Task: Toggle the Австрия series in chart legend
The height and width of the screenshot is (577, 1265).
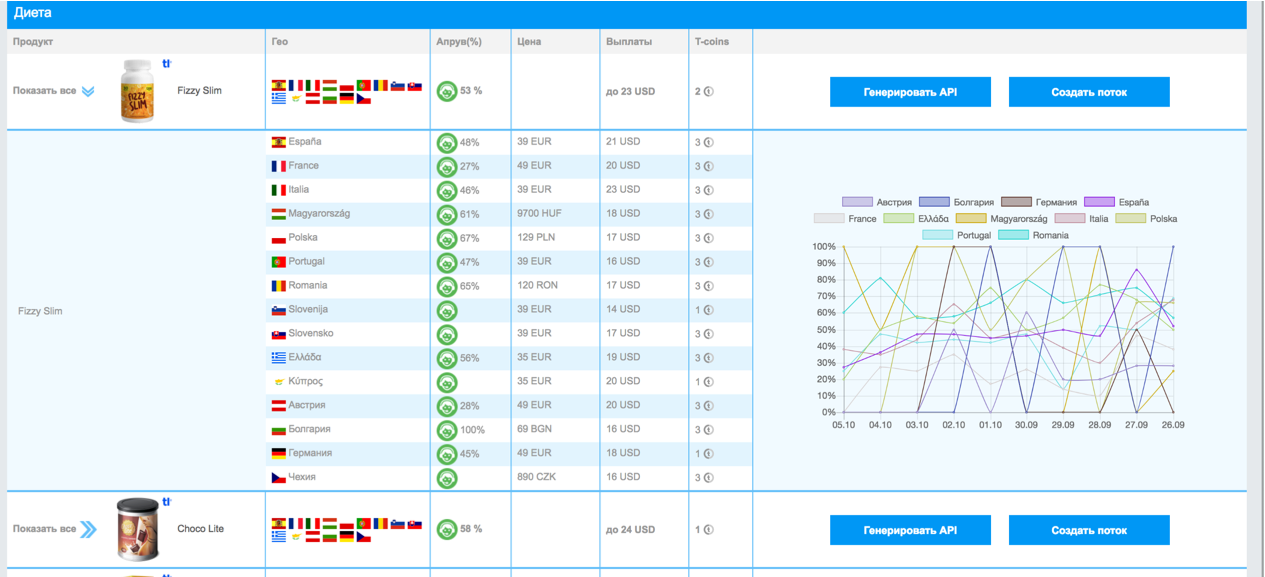Action: tap(877, 202)
